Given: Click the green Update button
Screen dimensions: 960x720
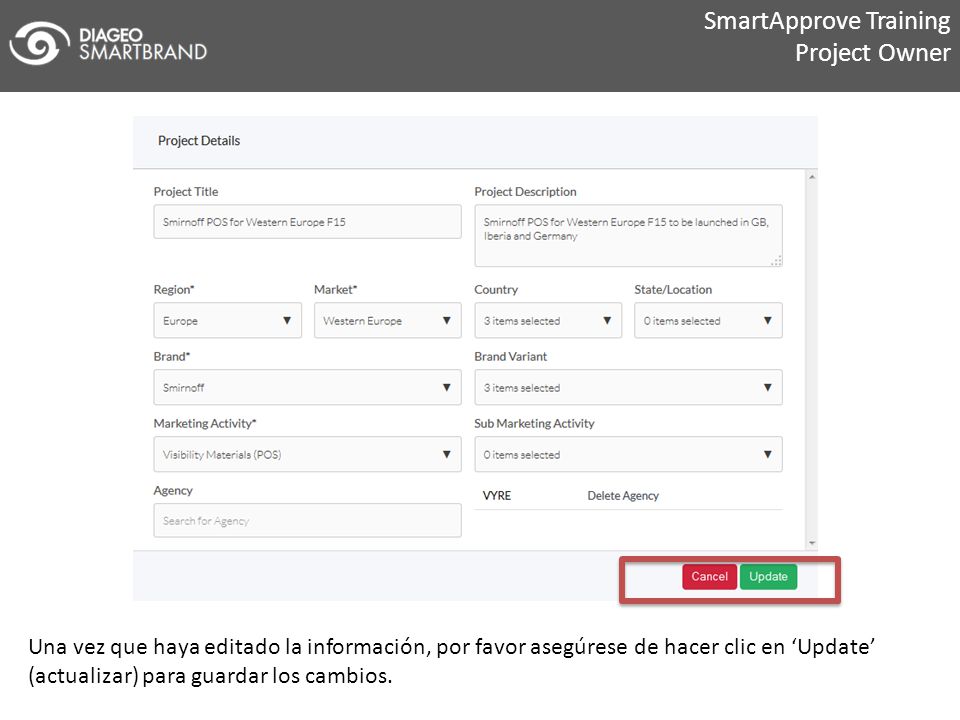Looking at the screenshot, I should [768, 577].
